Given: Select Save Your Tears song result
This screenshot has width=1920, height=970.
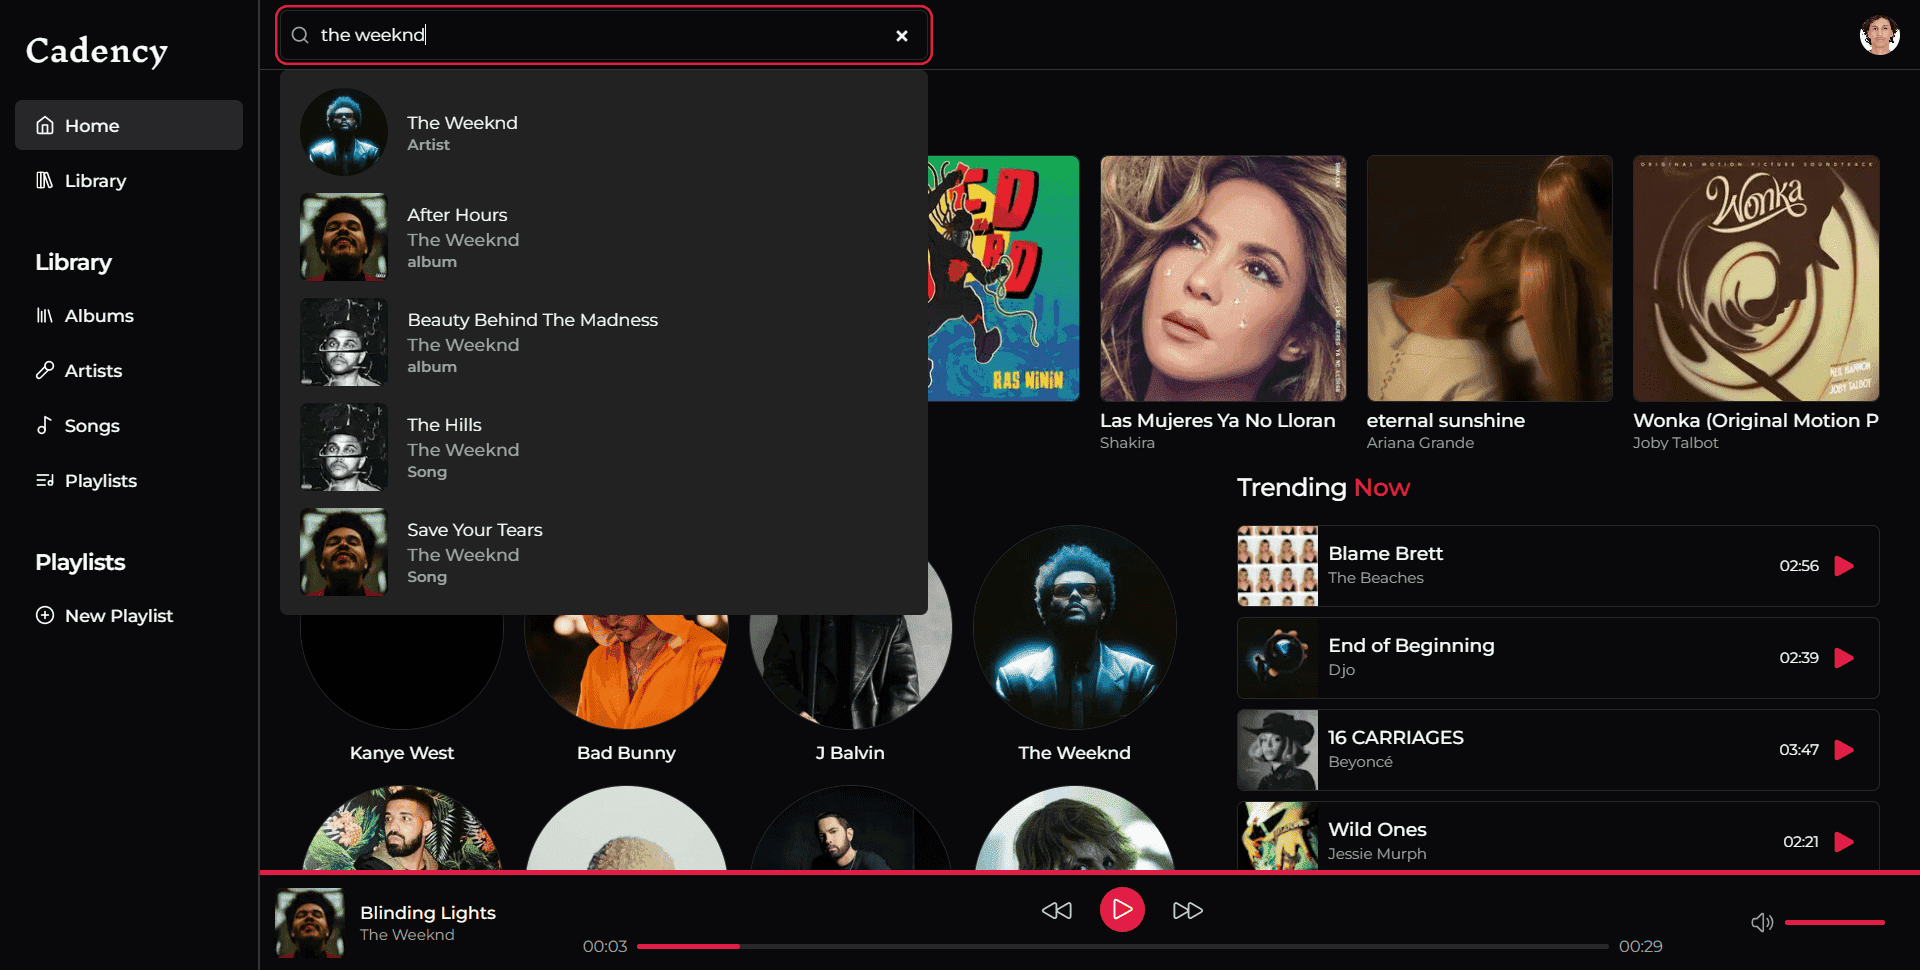Looking at the screenshot, I should tap(604, 552).
